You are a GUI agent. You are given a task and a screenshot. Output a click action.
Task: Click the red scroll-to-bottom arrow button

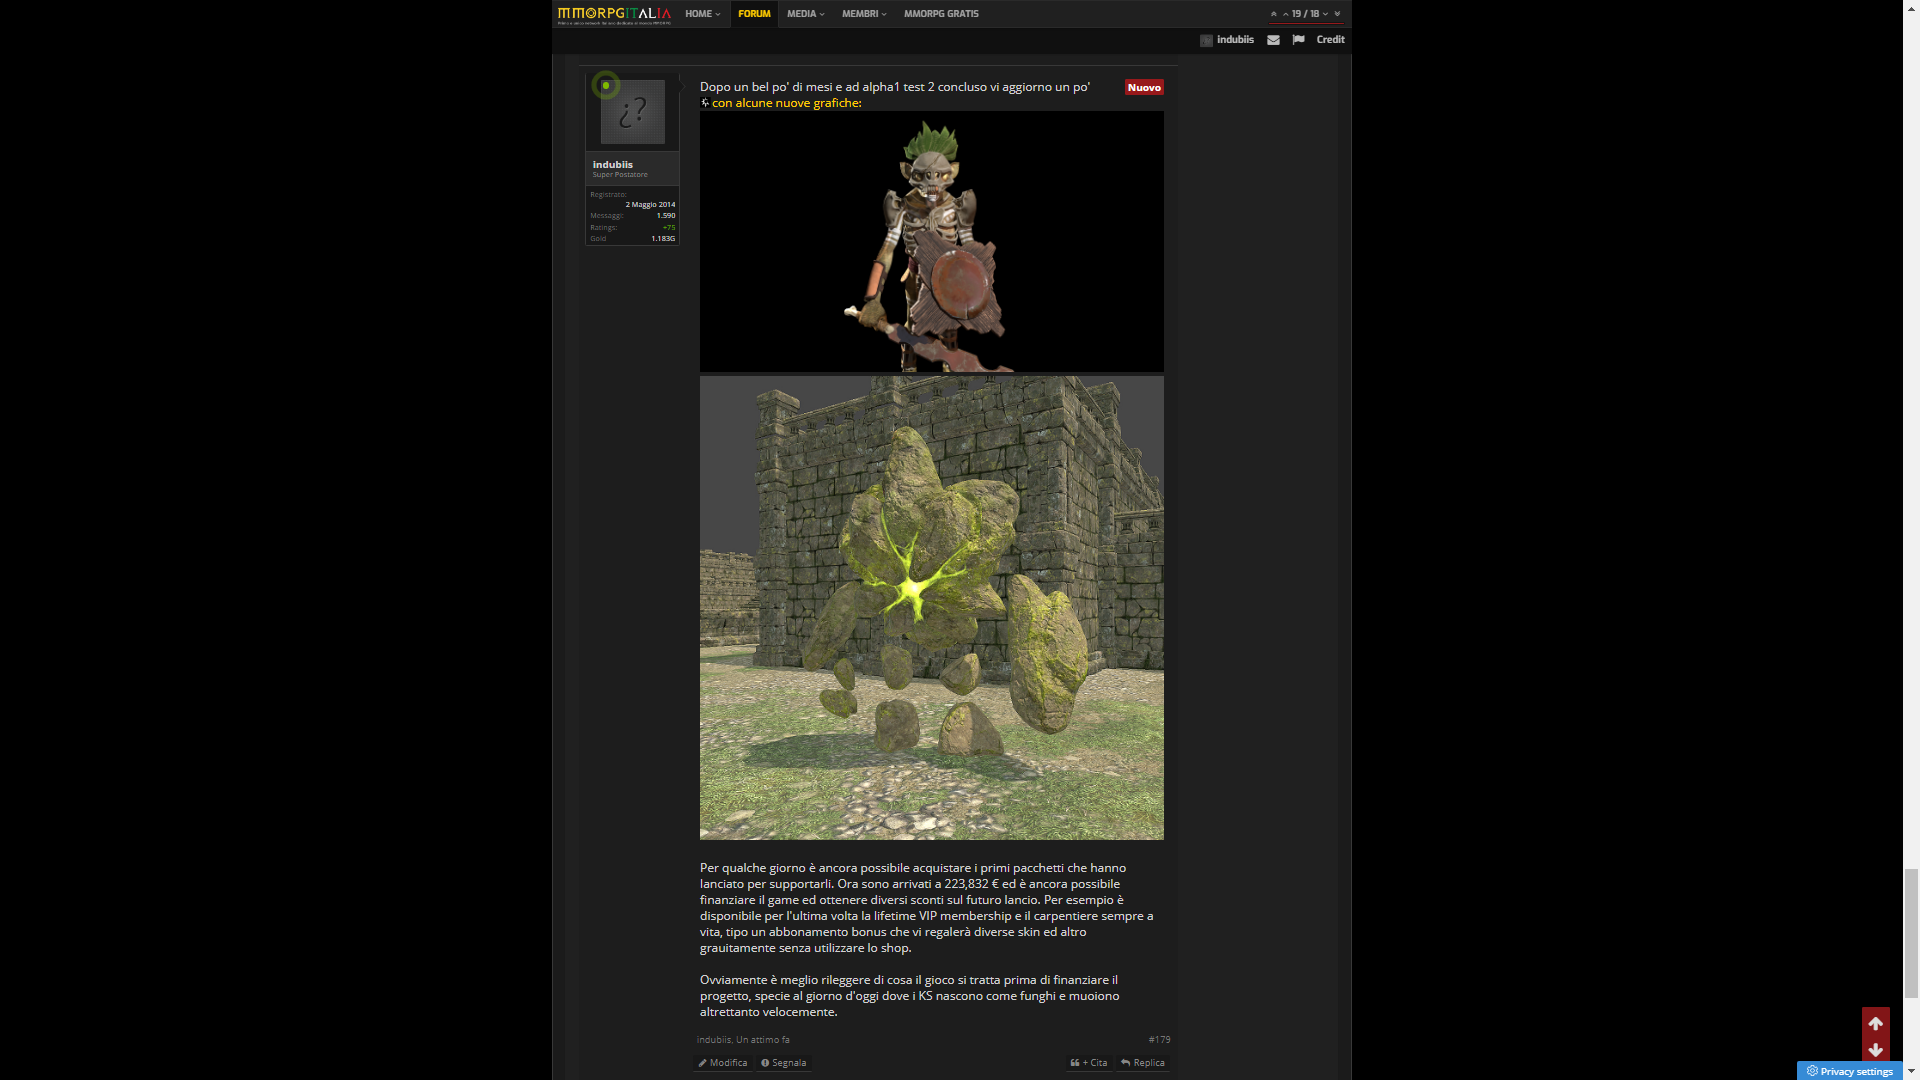(x=1875, y=1049)
